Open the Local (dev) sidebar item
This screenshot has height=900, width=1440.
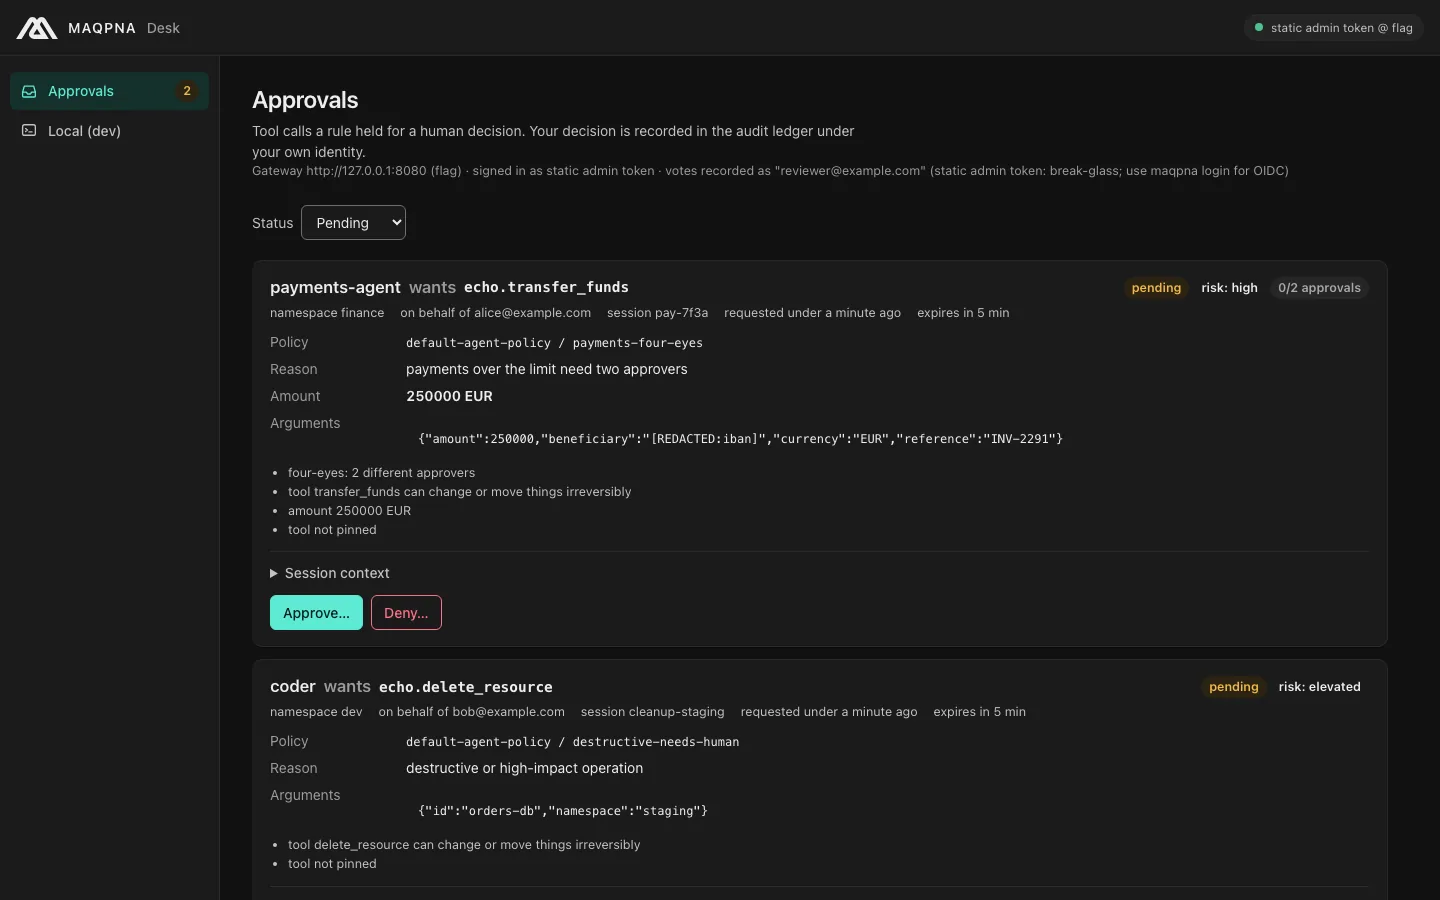[x=109, y=131]
